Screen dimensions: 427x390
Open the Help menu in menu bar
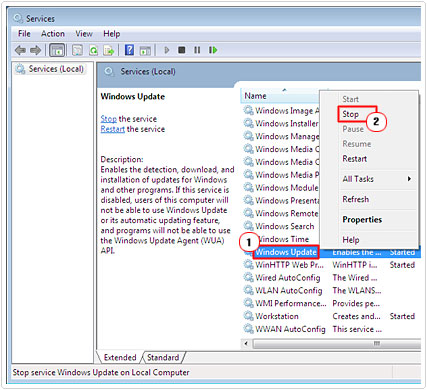pyautogui.click(x=112, y=34)
